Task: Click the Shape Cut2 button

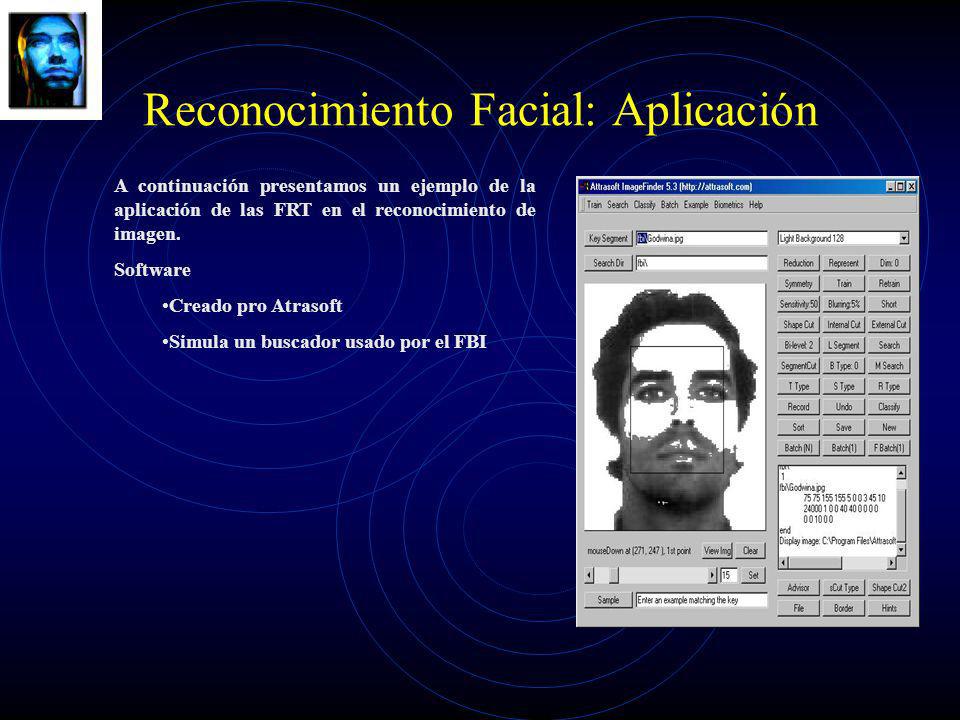Action: (889, 588)
